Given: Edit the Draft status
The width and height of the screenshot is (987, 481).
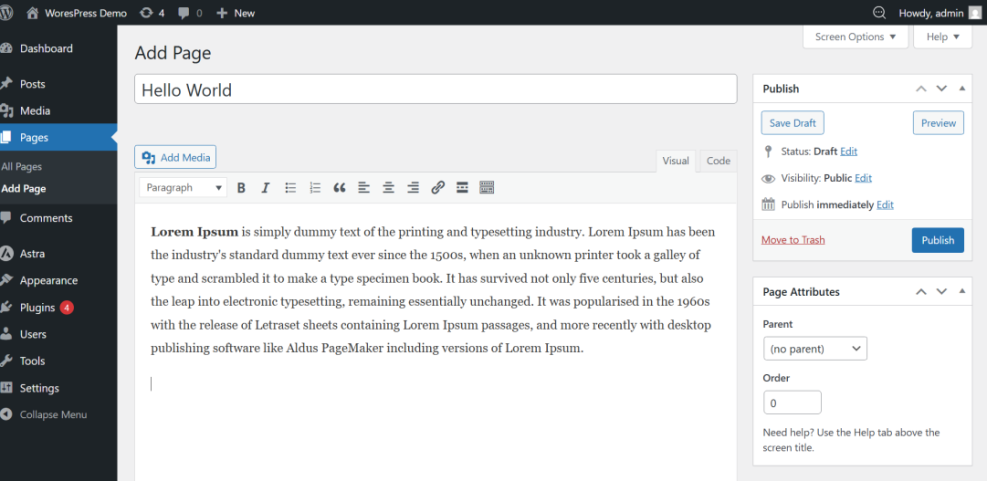Looking at the screenshot, I should (x=849, y=152).
